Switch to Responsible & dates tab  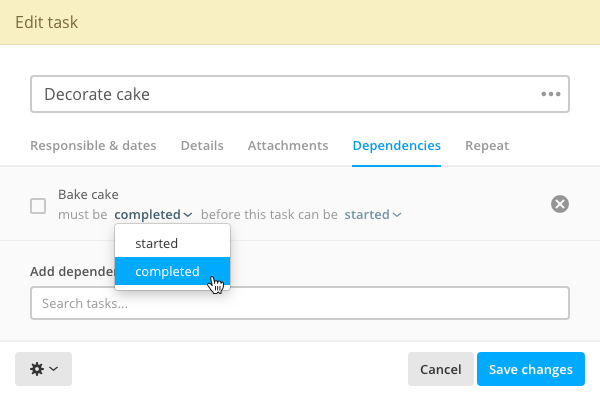(93, 146)
